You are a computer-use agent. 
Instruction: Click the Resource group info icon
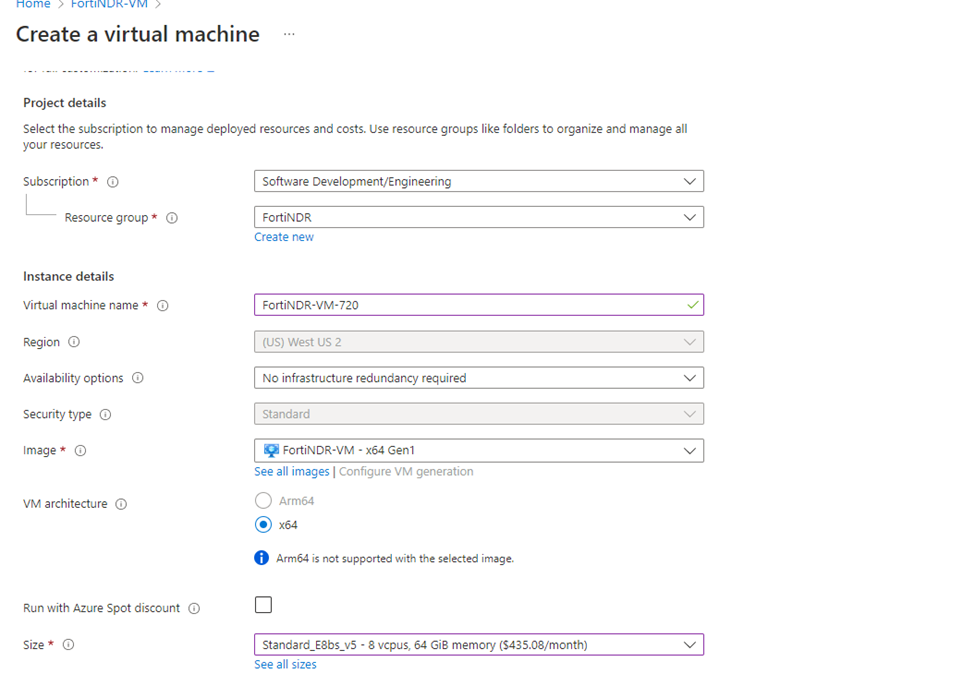tap(170, 217)
